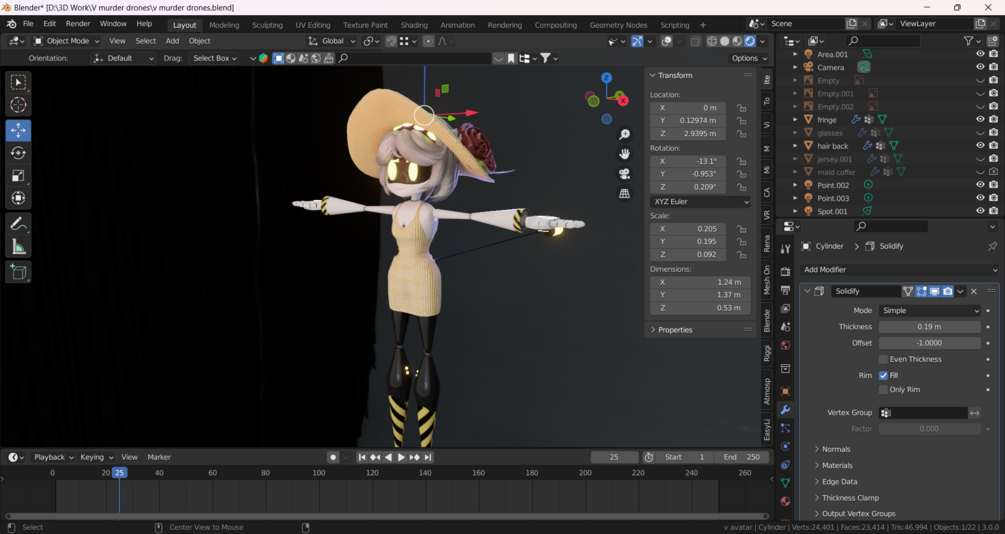The image size is (1005, 534).
Task: Expand the Thickness Clamp section
Action: [x=849, y=497]
